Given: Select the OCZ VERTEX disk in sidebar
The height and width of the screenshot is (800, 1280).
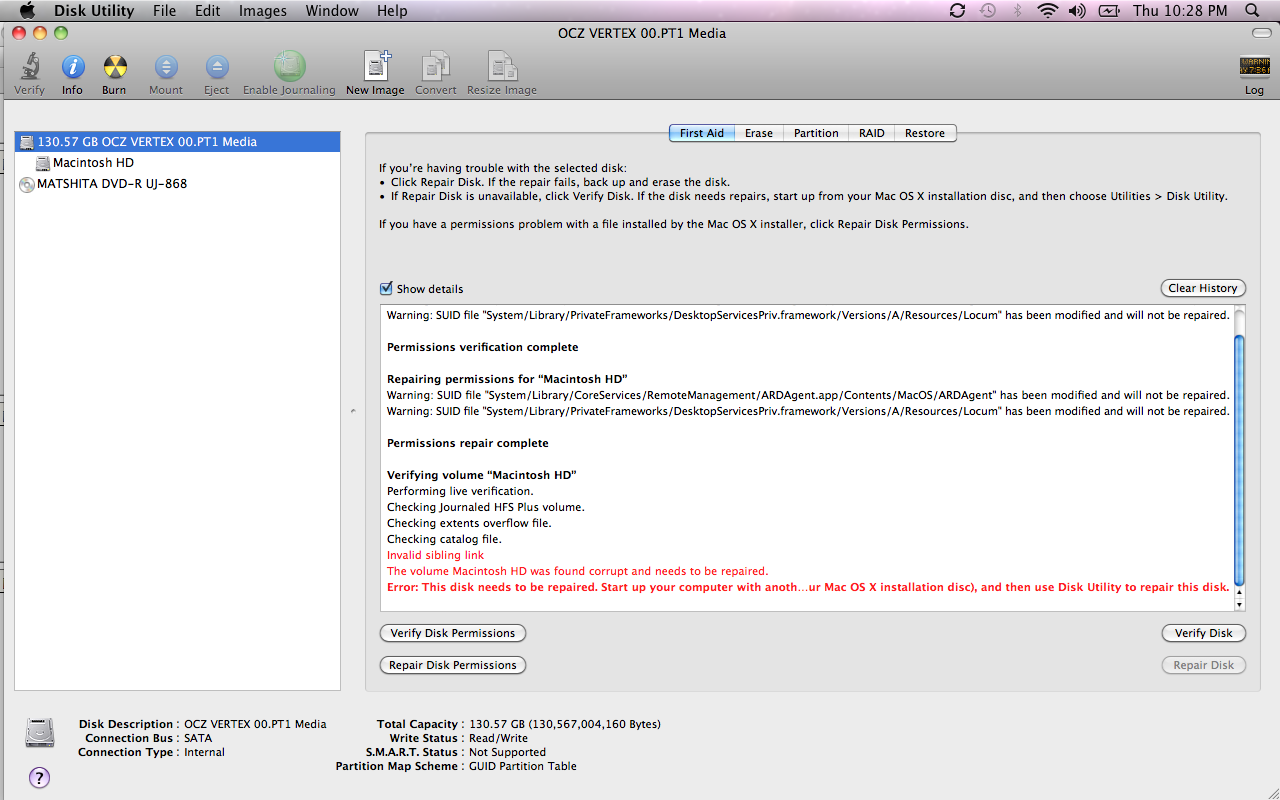Looking at the screenshot, I should 178,142.
